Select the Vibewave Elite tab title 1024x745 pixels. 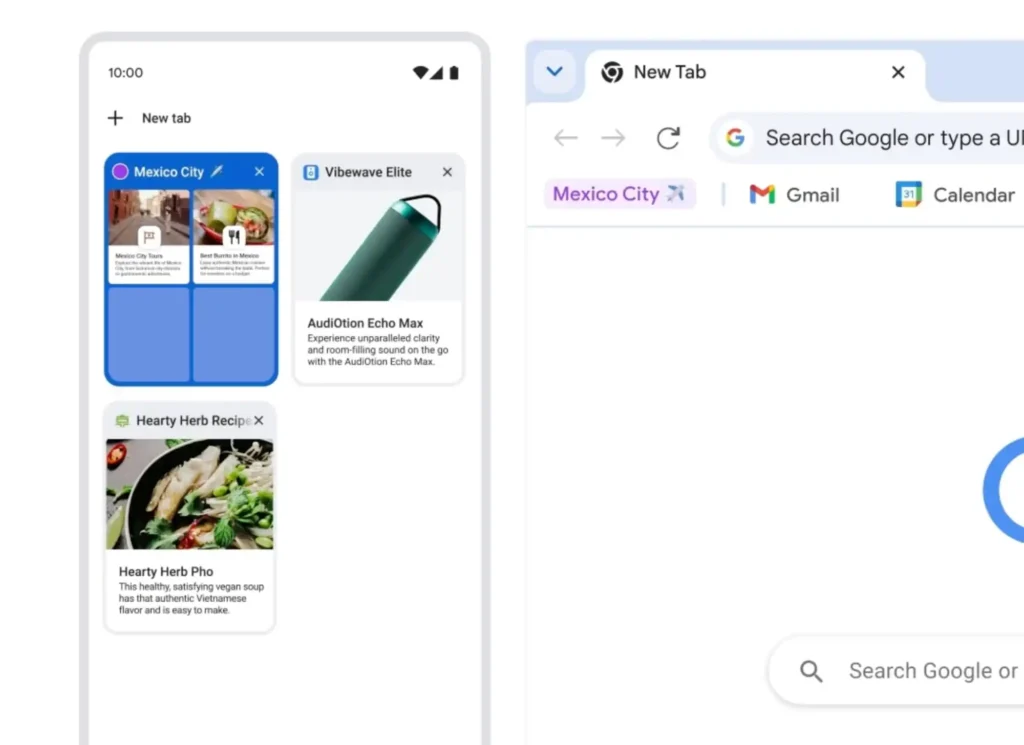coord(368,172)
